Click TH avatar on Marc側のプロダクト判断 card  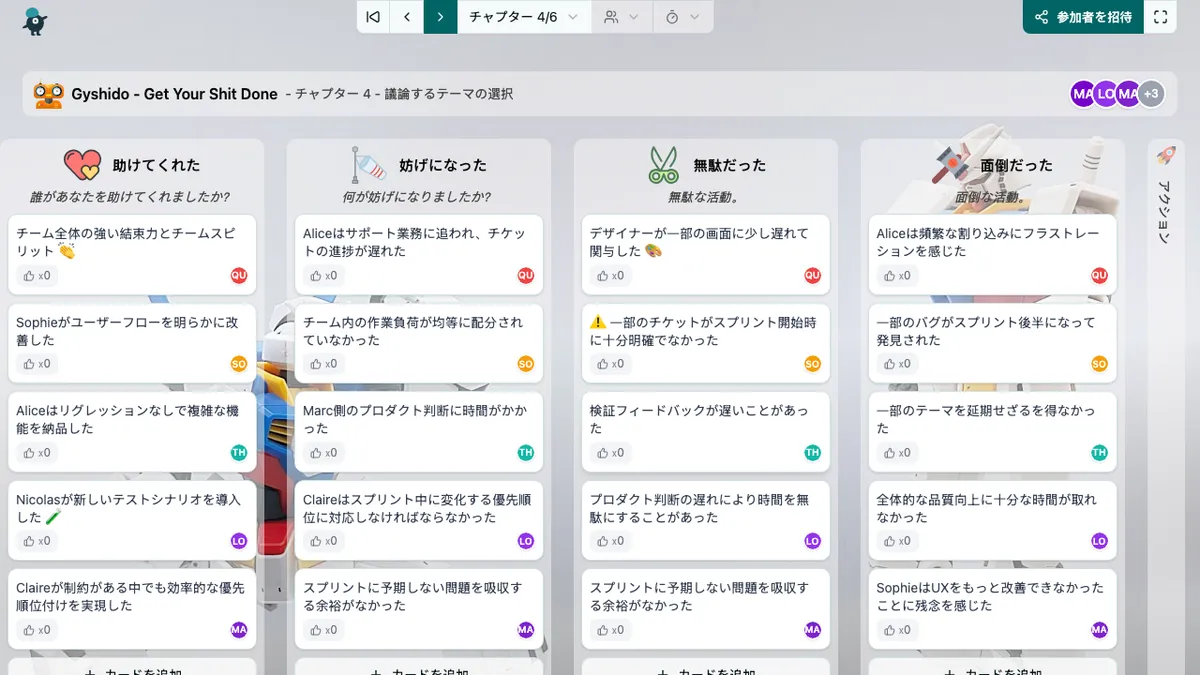pos(525,453)
